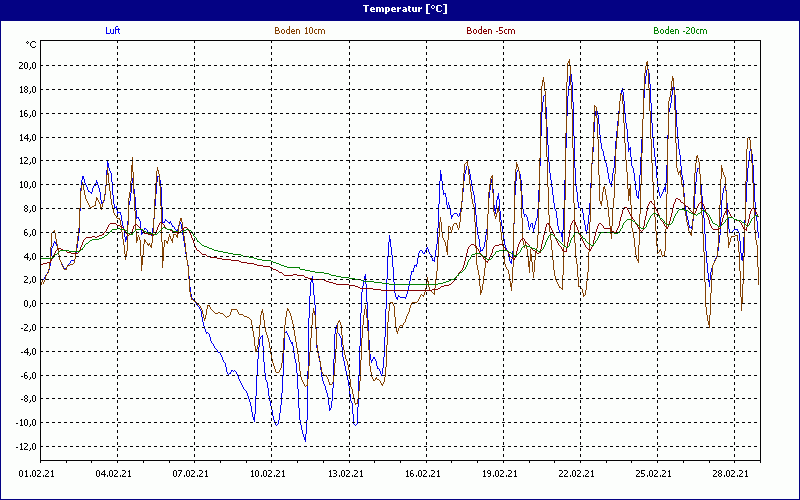Select the Boden 10cm legend label
The width and height of the screenshot is (800, 500).
click(x=299, y=31)
